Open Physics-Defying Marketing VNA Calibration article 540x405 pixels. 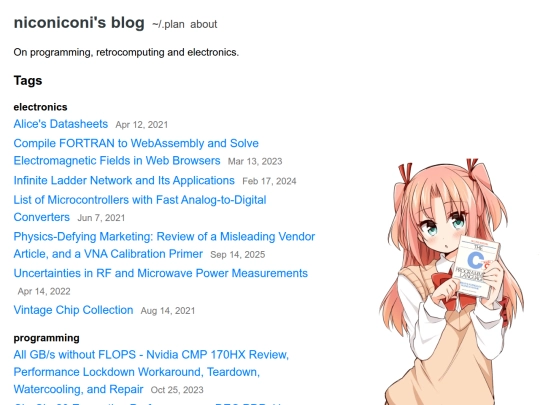point(164,245)
